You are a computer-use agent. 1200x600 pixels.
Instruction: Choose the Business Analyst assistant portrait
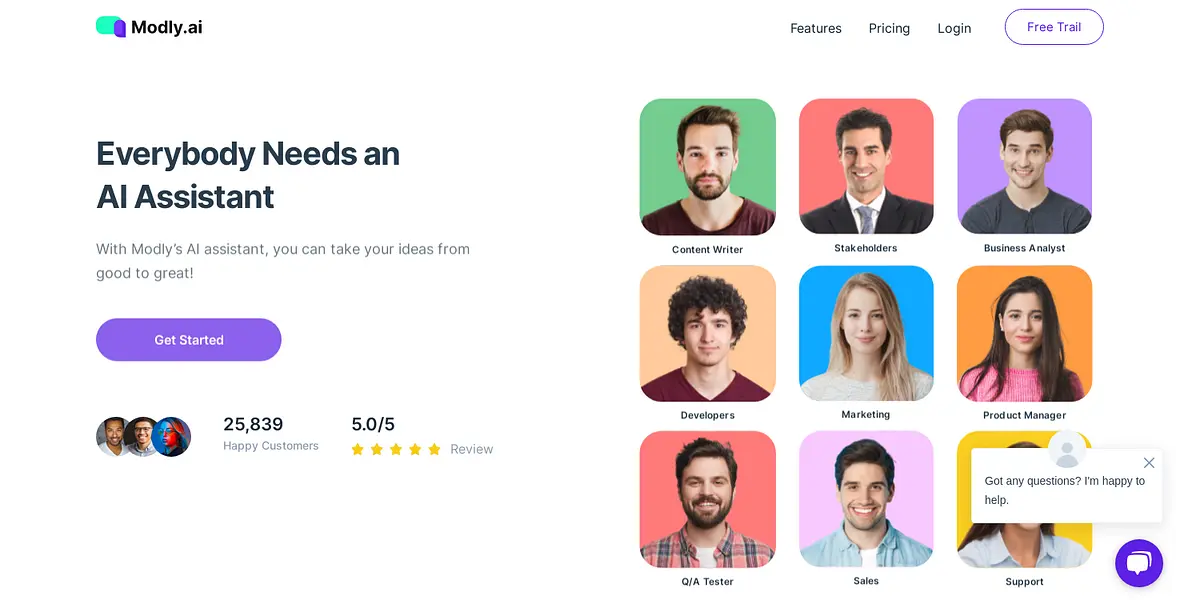coord(1025,166)
